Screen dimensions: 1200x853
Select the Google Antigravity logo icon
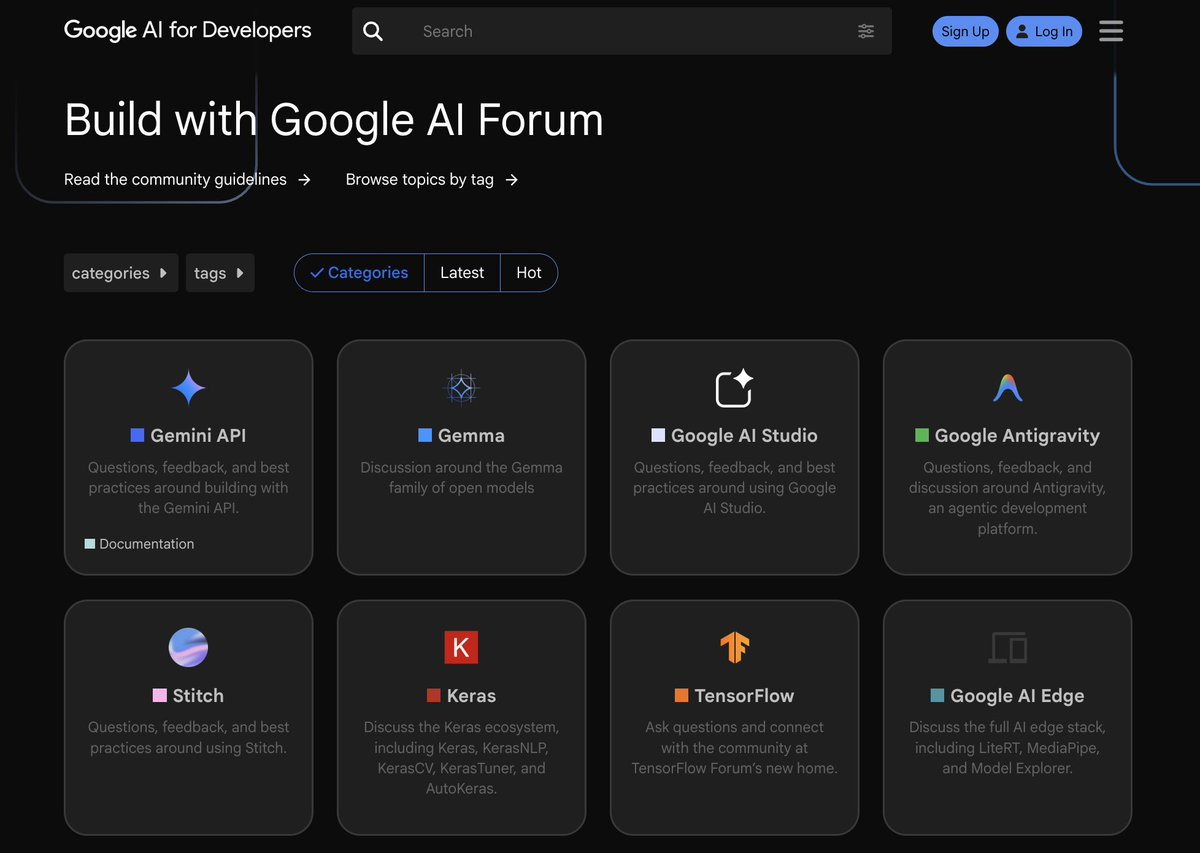point(1007,388)
